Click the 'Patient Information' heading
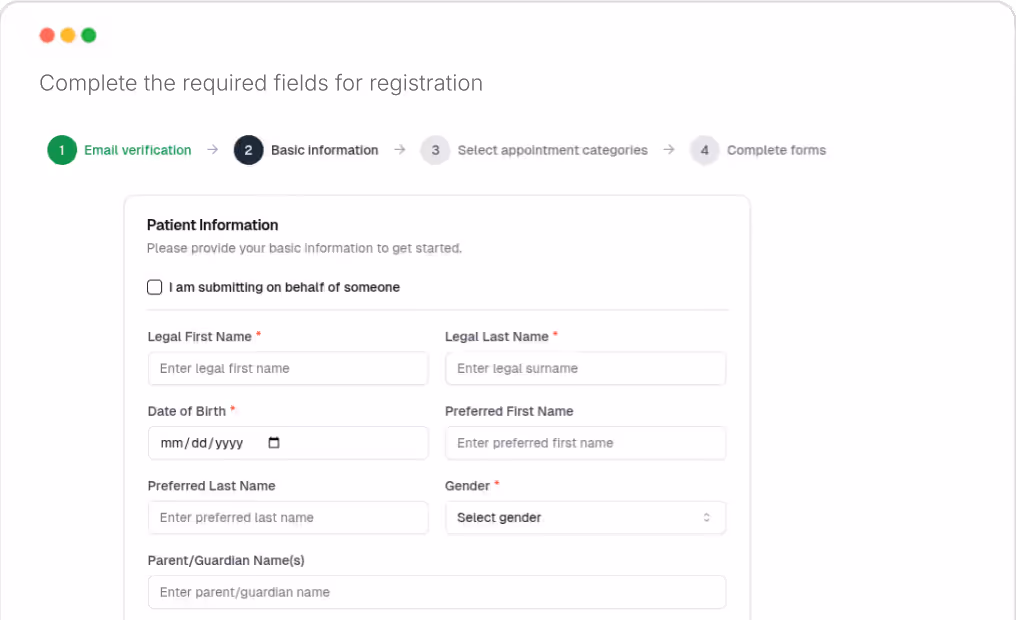Image resolution: width=1016 pixels, height=620 pixels. pos(213,224)
